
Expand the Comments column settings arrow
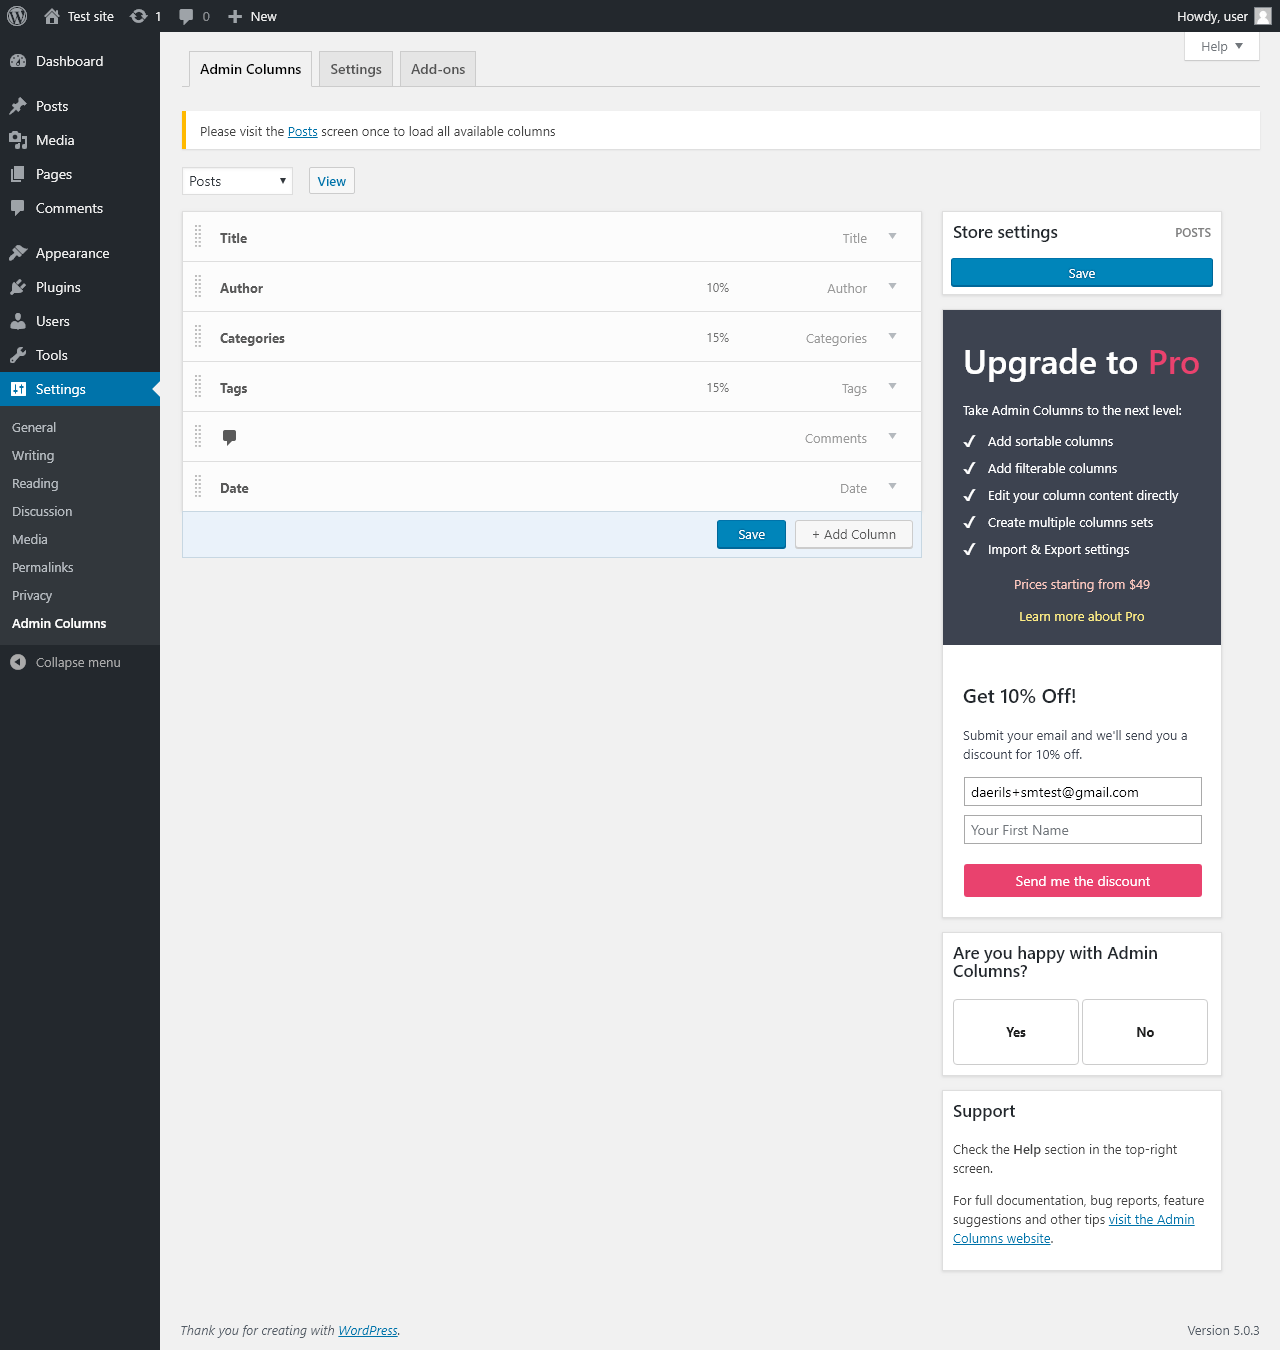892,437
